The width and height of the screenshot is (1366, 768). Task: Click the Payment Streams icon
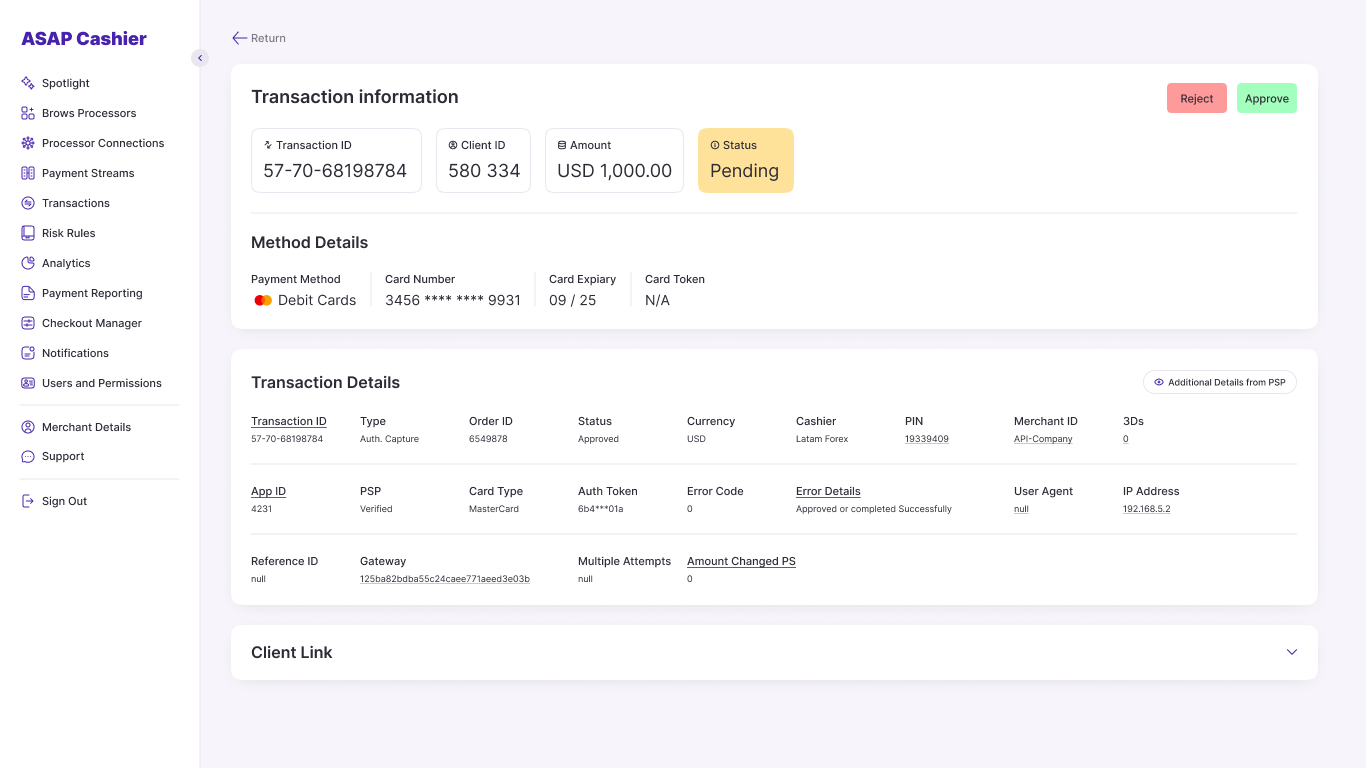point(28,173)
